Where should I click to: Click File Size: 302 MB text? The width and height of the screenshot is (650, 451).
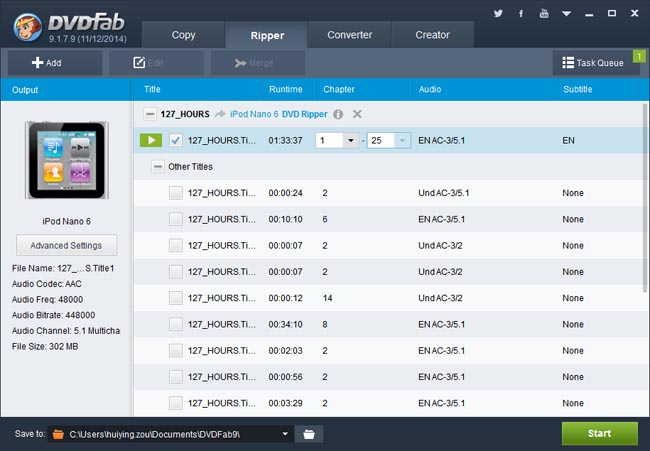click(45, 346)
